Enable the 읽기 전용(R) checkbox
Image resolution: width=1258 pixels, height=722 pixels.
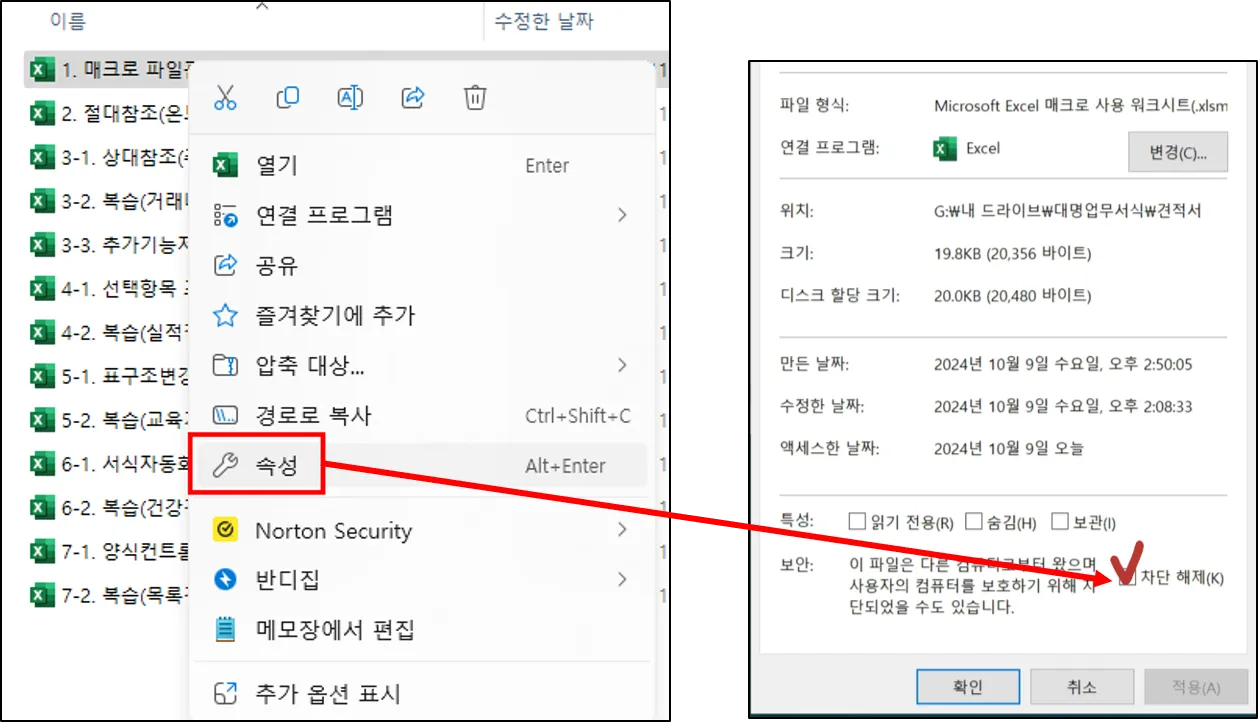coord(857,521)
